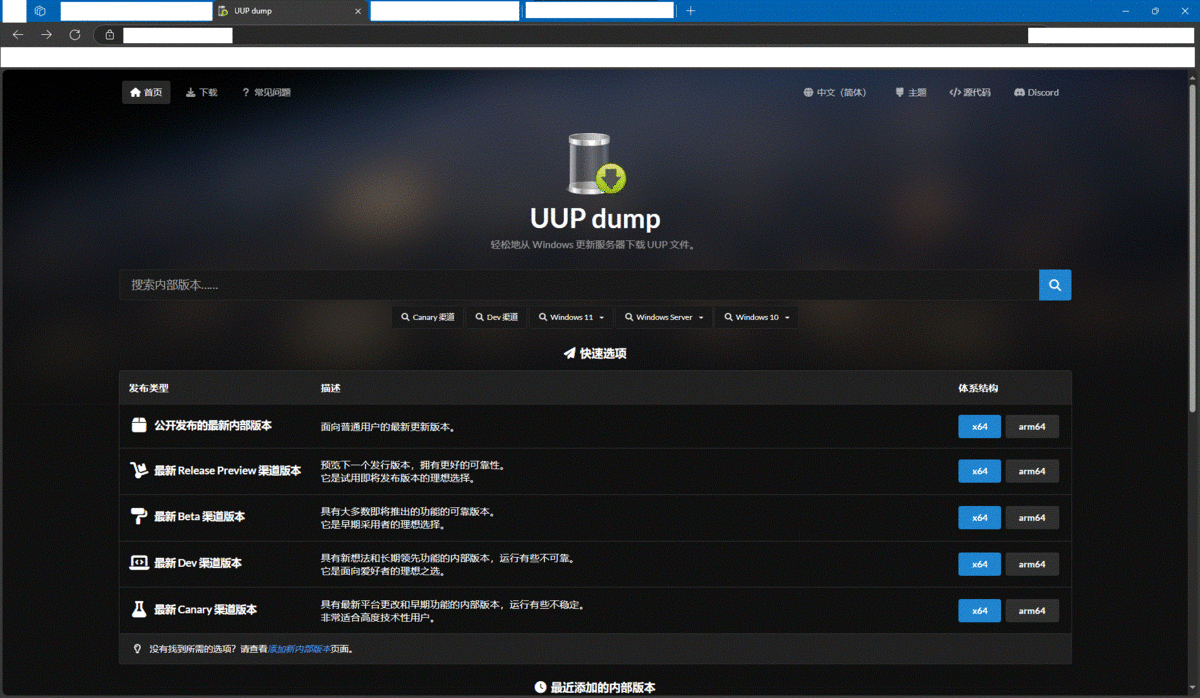Open the 添加新内部版本 link
This screenshot has width=1200, height=698.
[x=299, y=649]
